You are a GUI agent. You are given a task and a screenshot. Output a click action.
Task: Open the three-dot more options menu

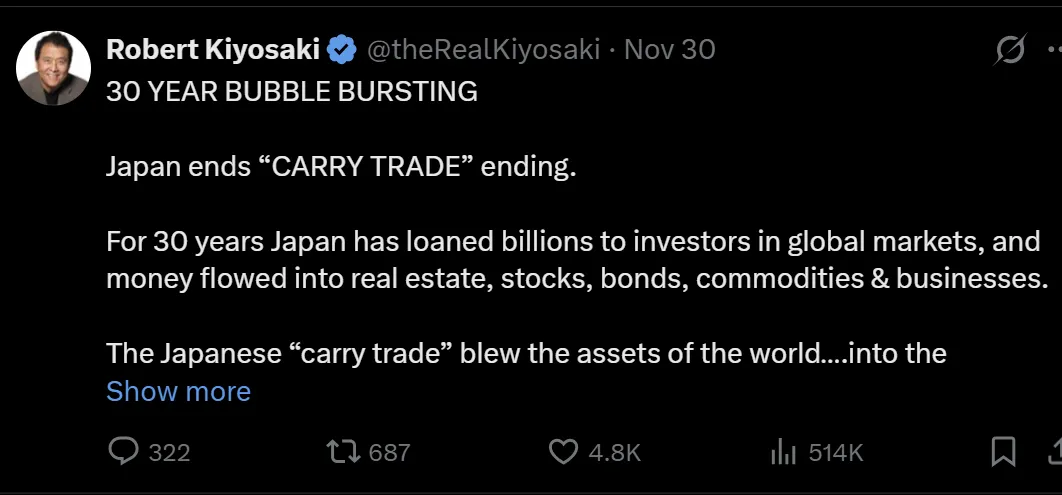[1052, 49]
